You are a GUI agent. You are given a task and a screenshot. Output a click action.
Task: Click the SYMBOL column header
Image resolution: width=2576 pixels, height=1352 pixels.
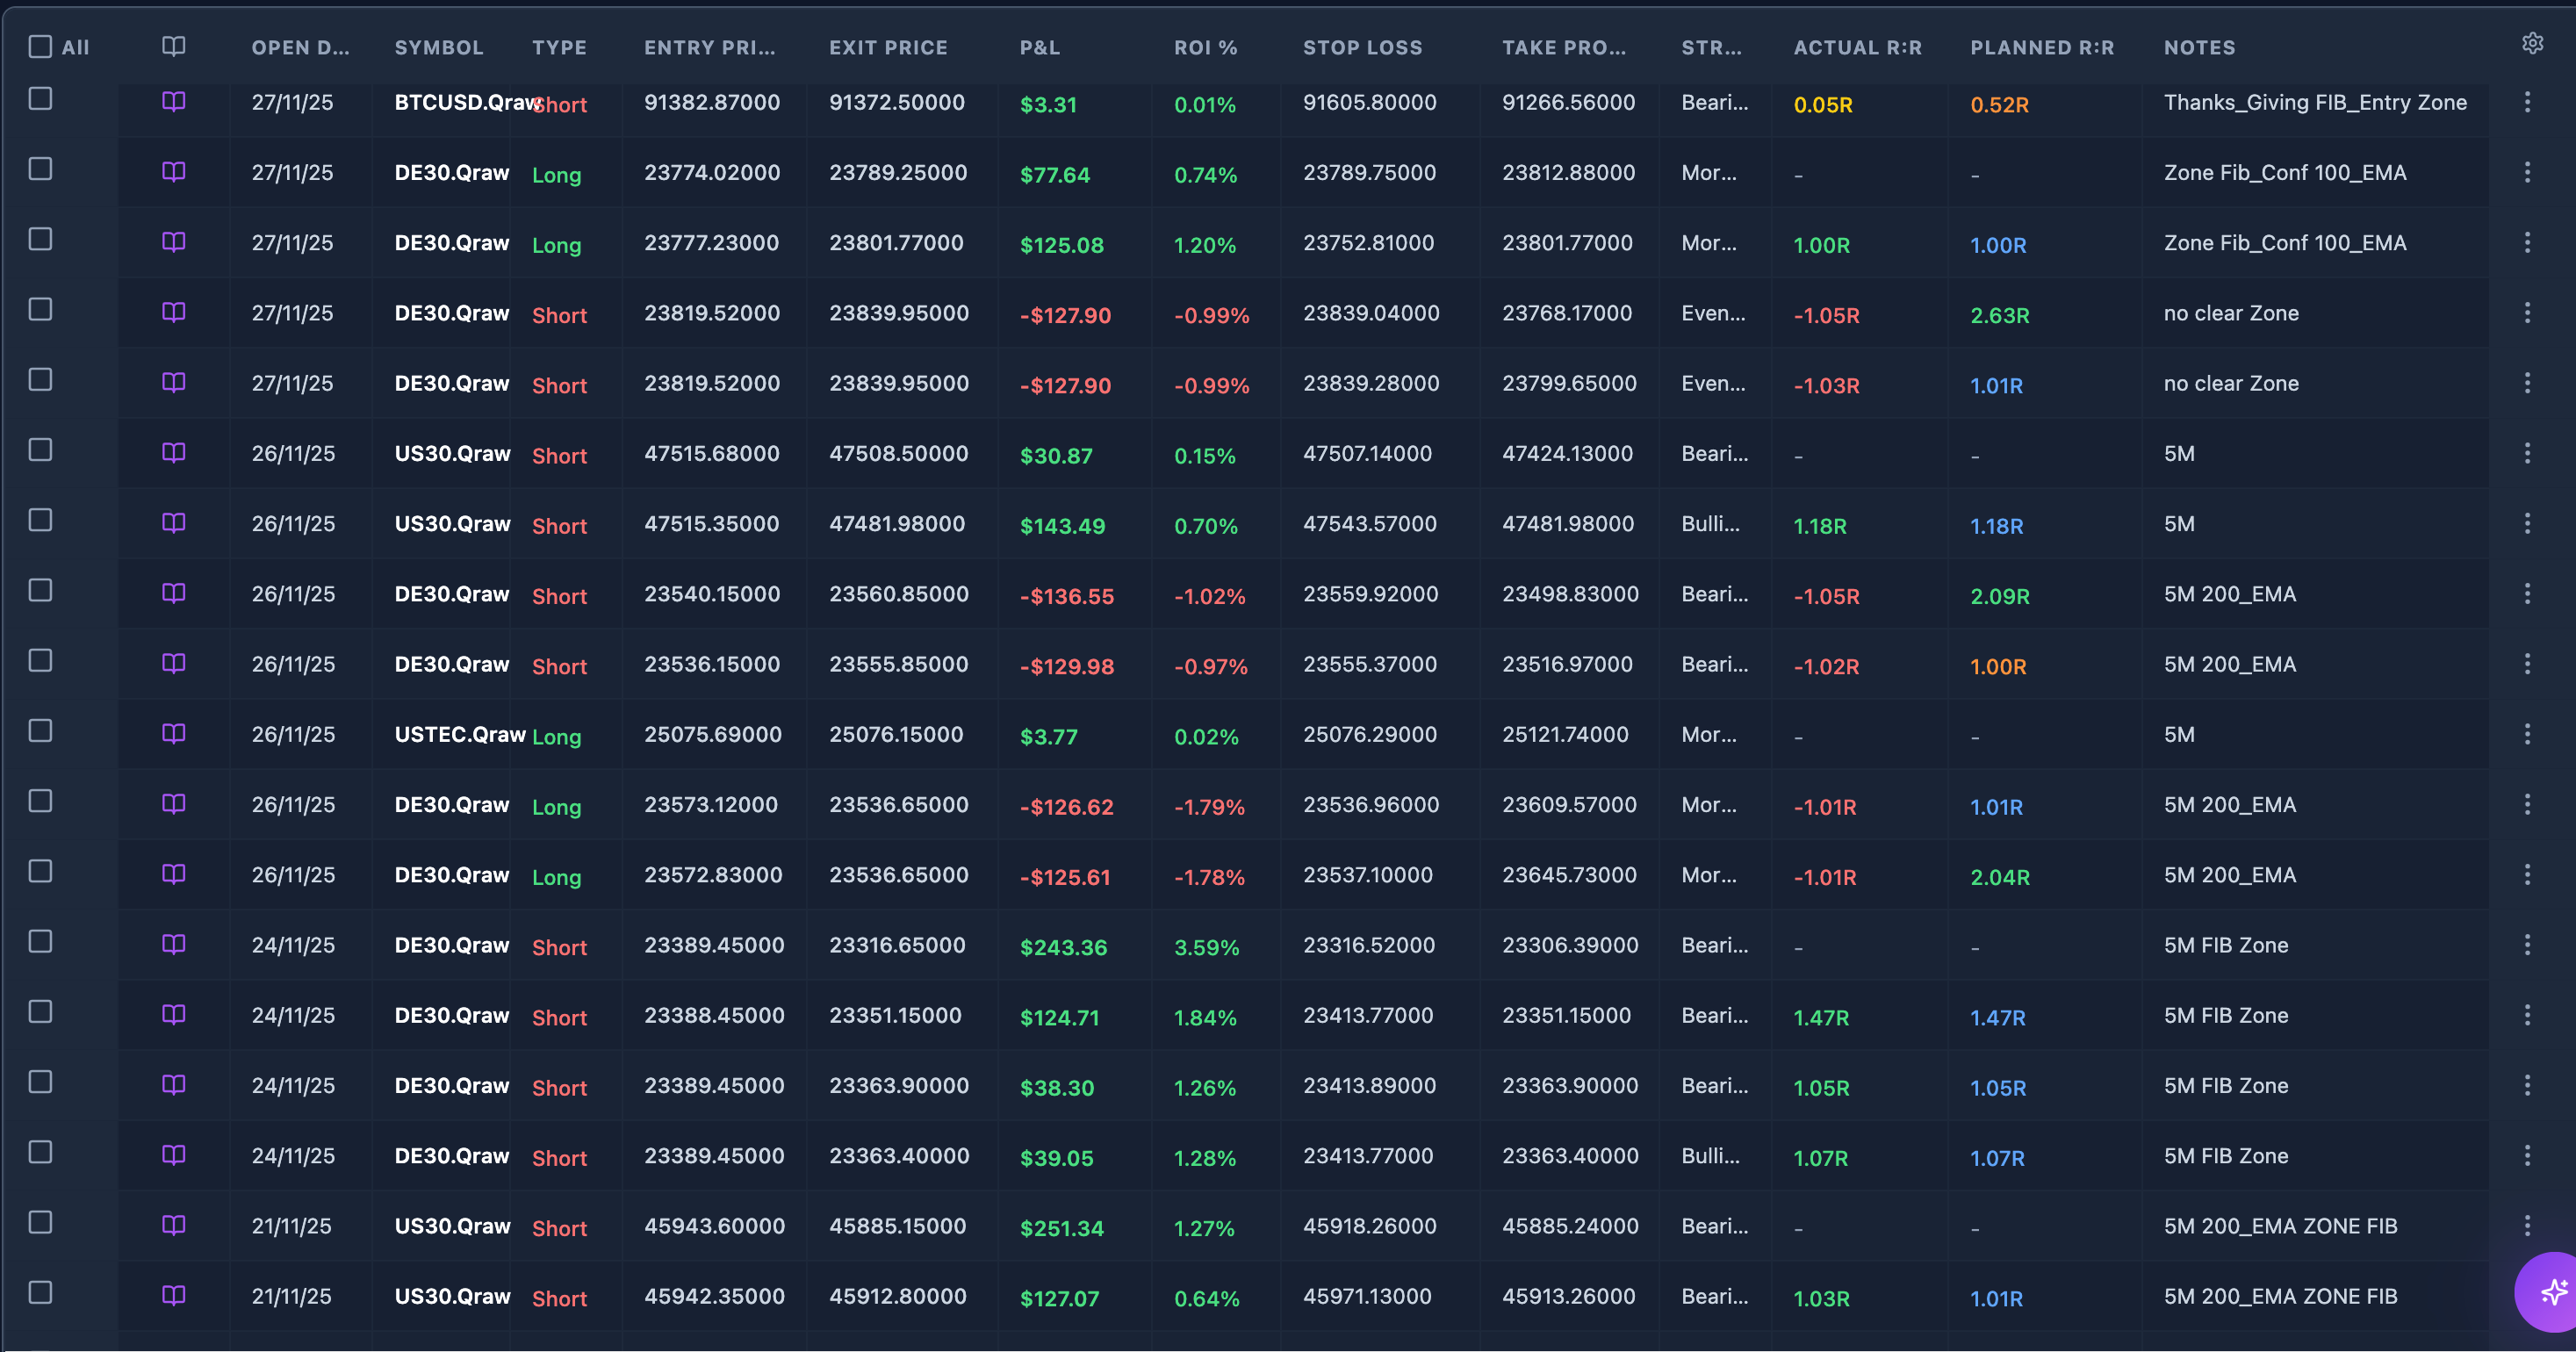(439, 47)
